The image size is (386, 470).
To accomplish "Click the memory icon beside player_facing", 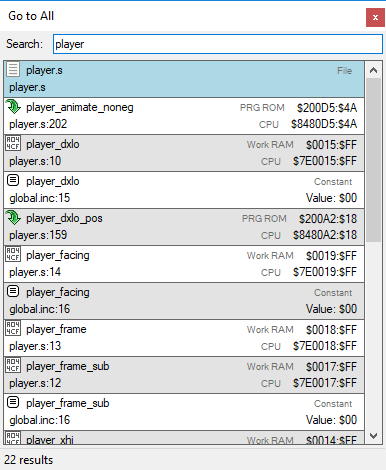I will (13, 254).
